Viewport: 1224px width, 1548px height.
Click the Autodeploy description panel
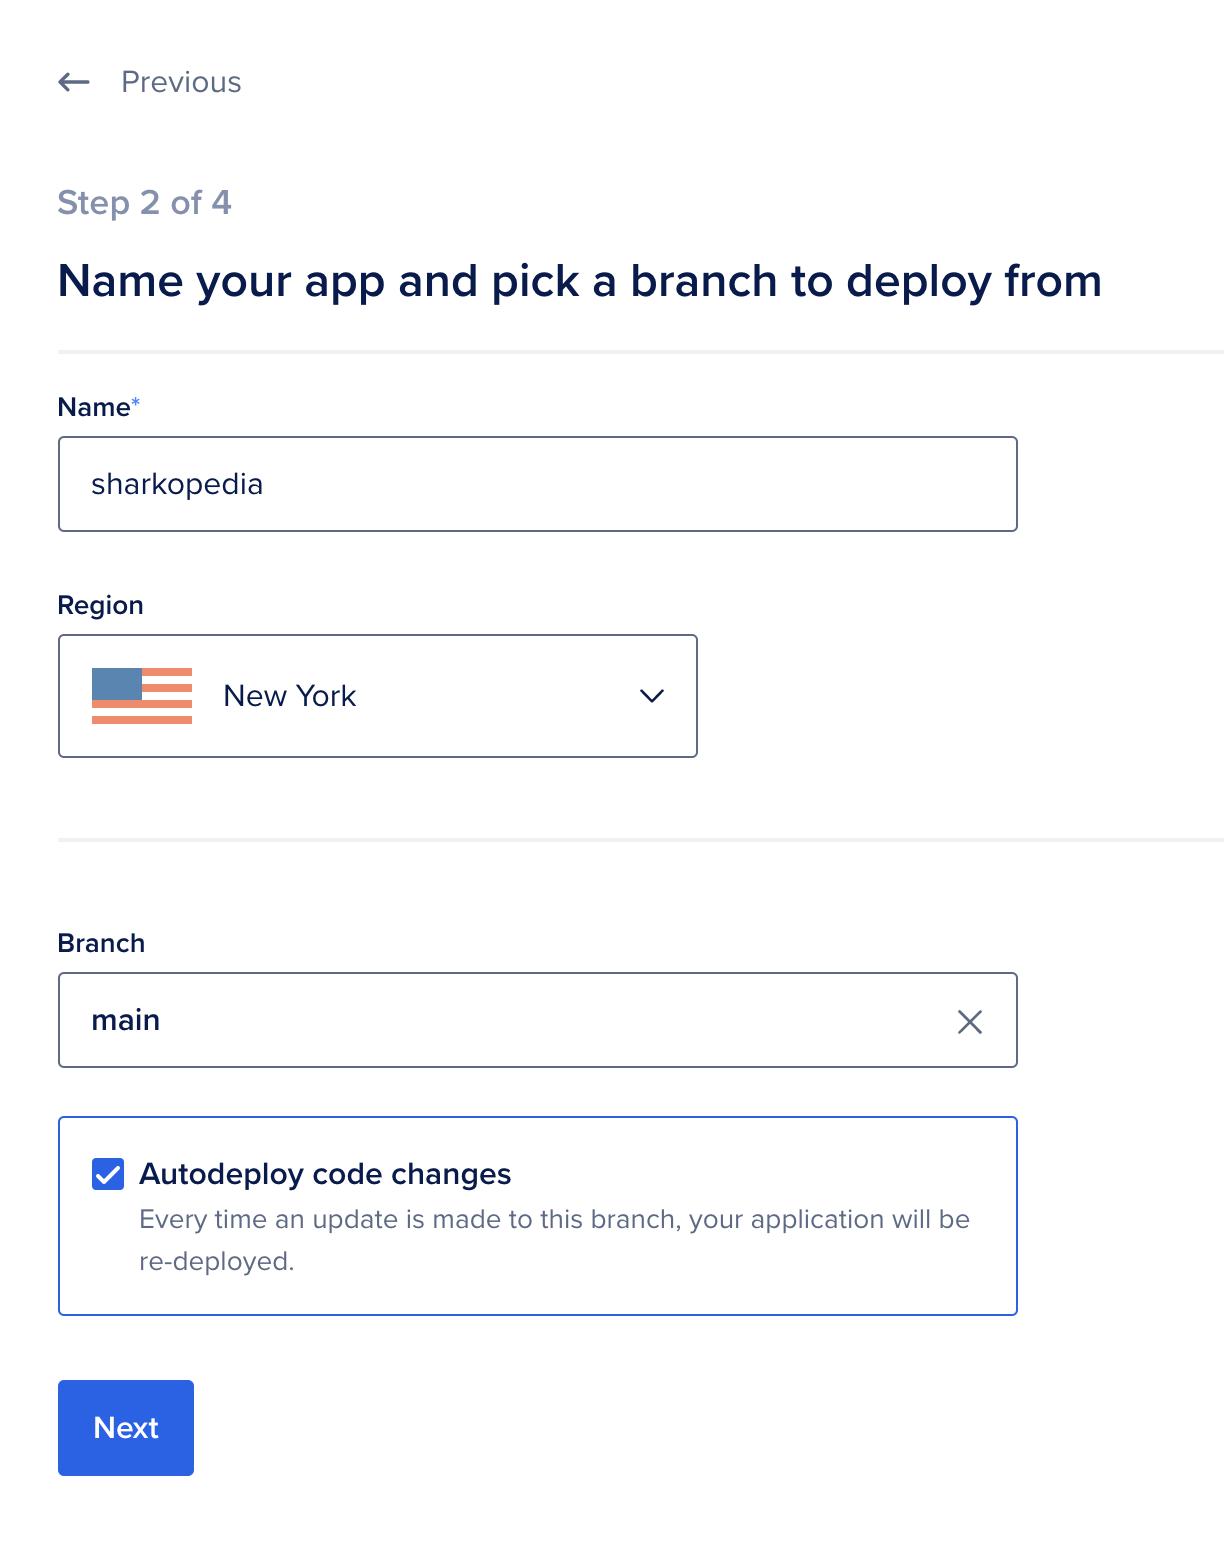pos(555,1240)
